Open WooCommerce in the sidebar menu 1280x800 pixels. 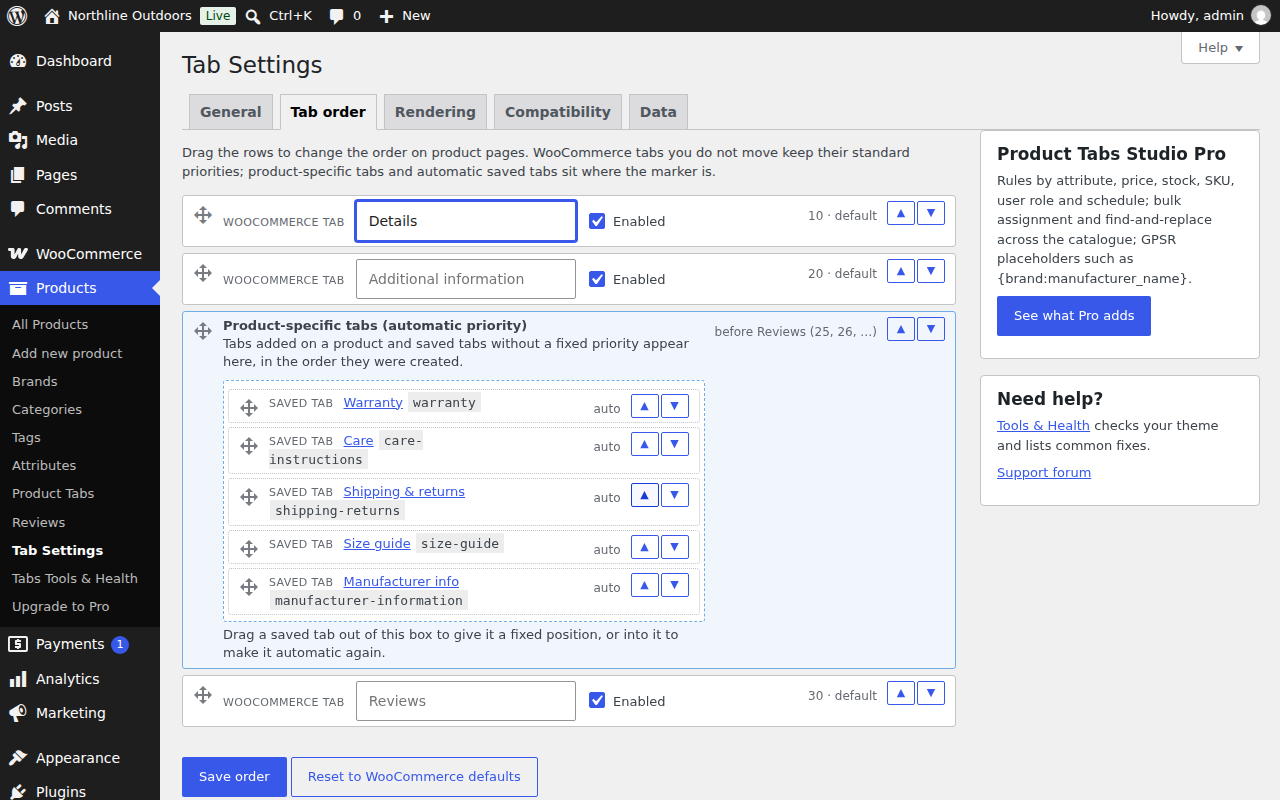coord(80,254)
